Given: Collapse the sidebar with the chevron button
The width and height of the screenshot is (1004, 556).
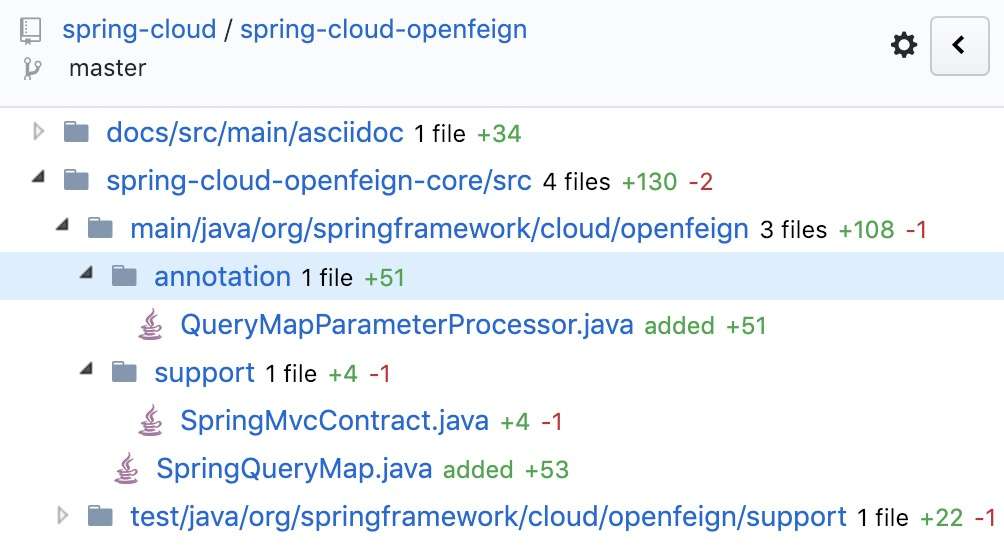Looking at the screenshot, I should pos(959,45).
